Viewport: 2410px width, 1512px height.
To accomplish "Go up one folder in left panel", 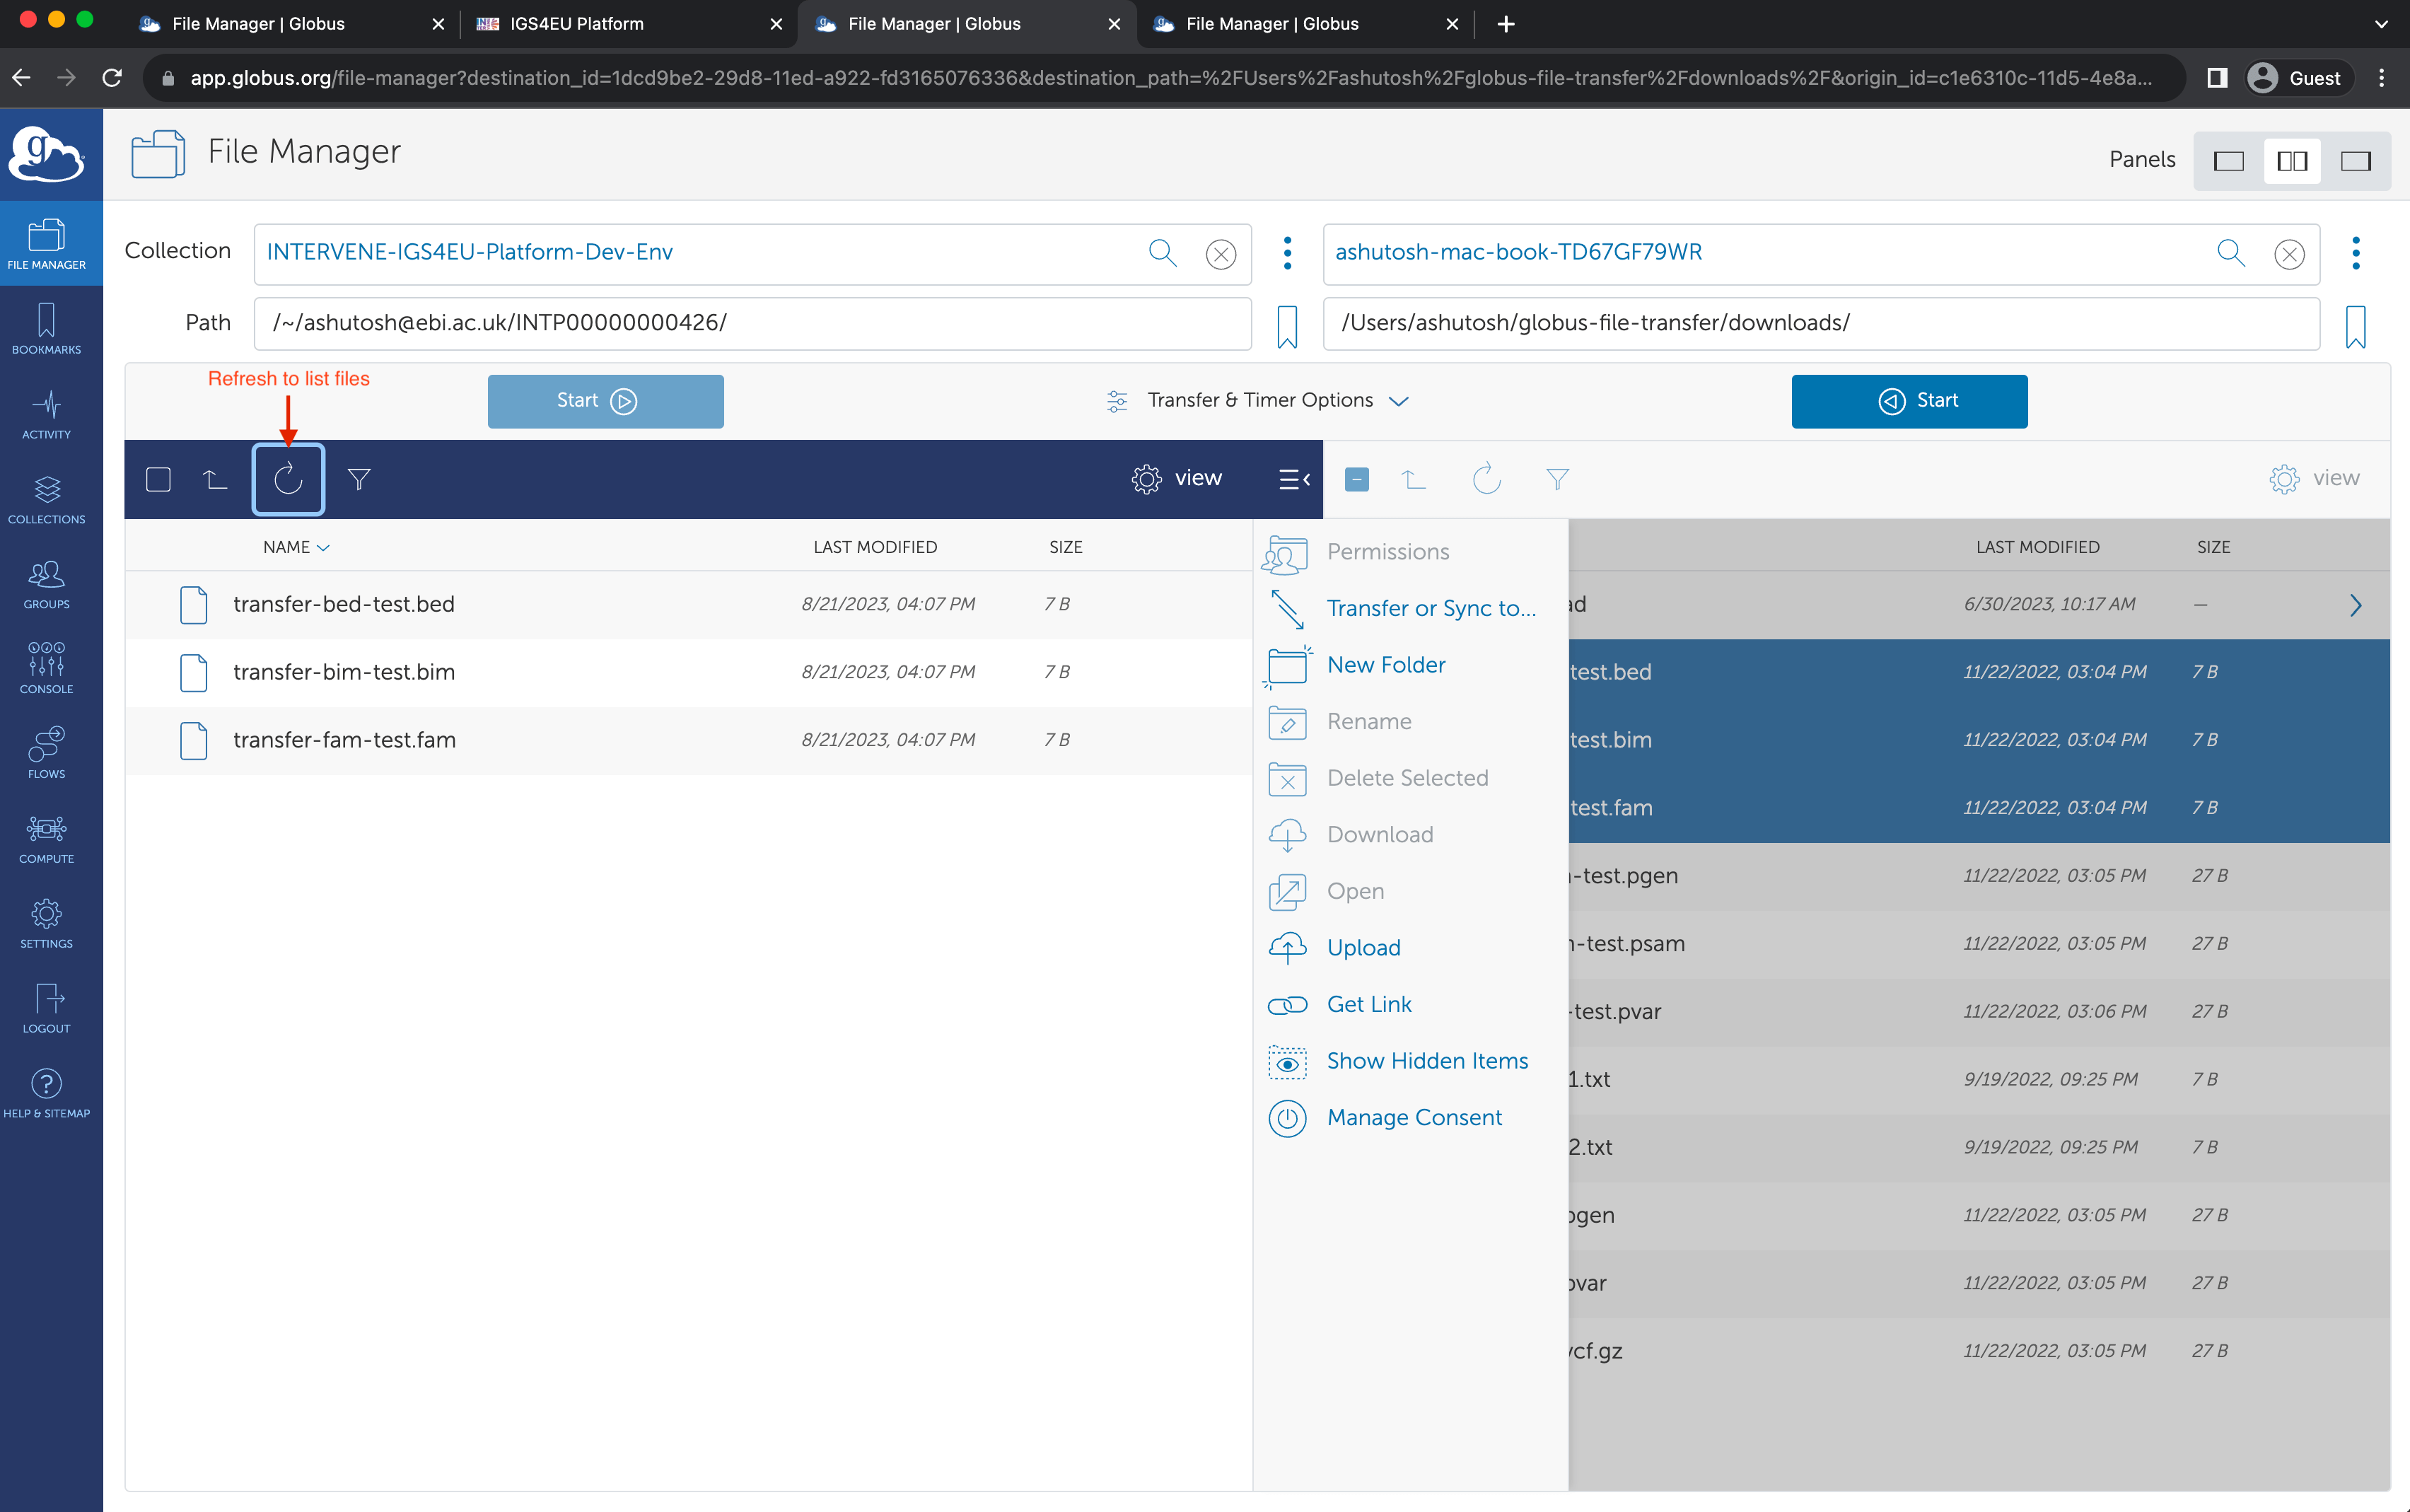I will [x=215, y=479].
